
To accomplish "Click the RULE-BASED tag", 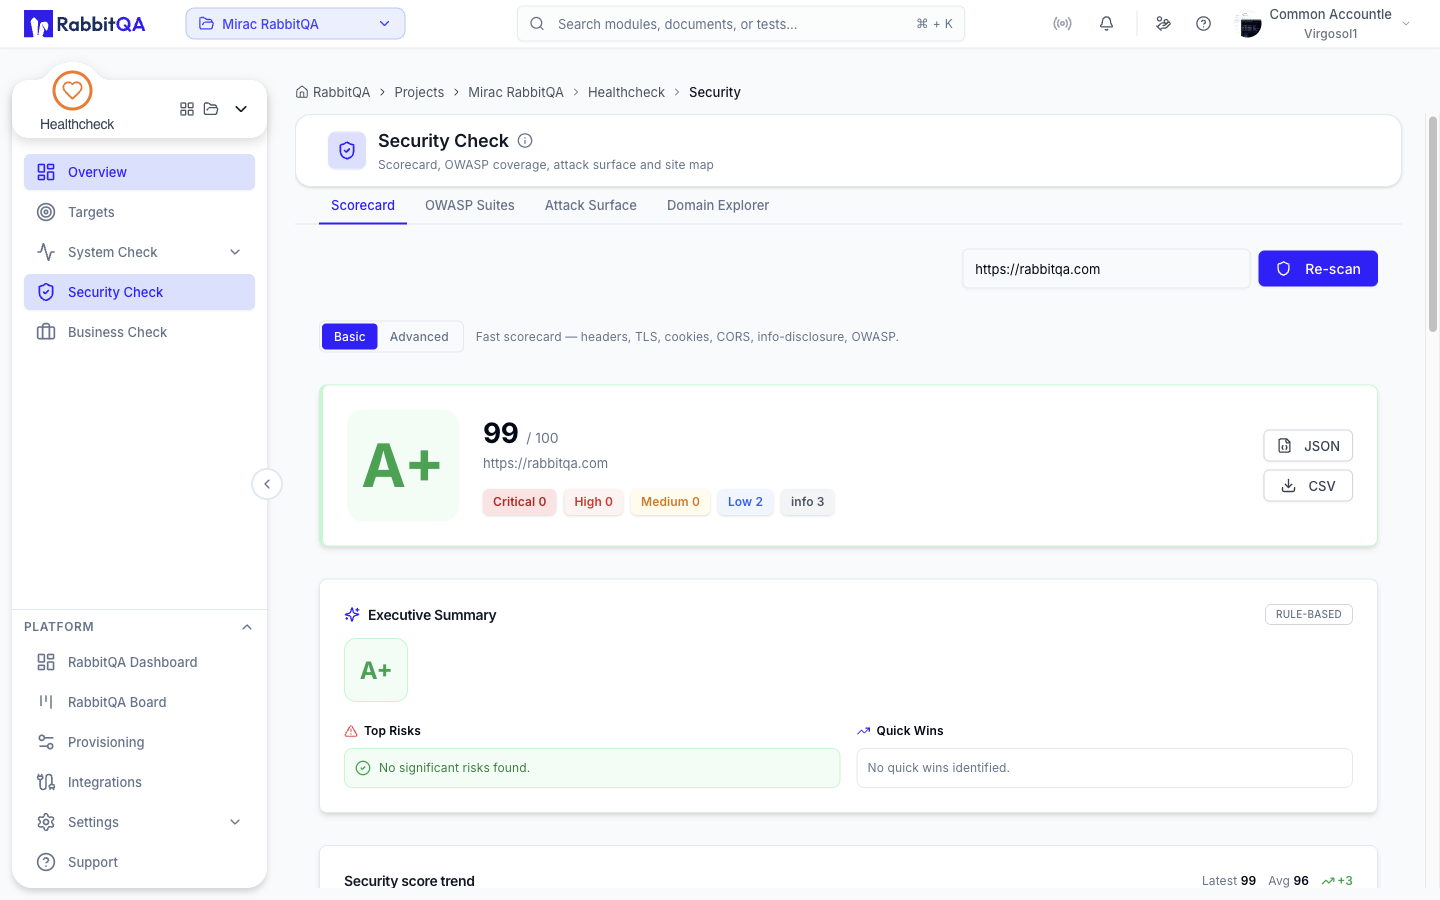I will (x=1309, y=614).
